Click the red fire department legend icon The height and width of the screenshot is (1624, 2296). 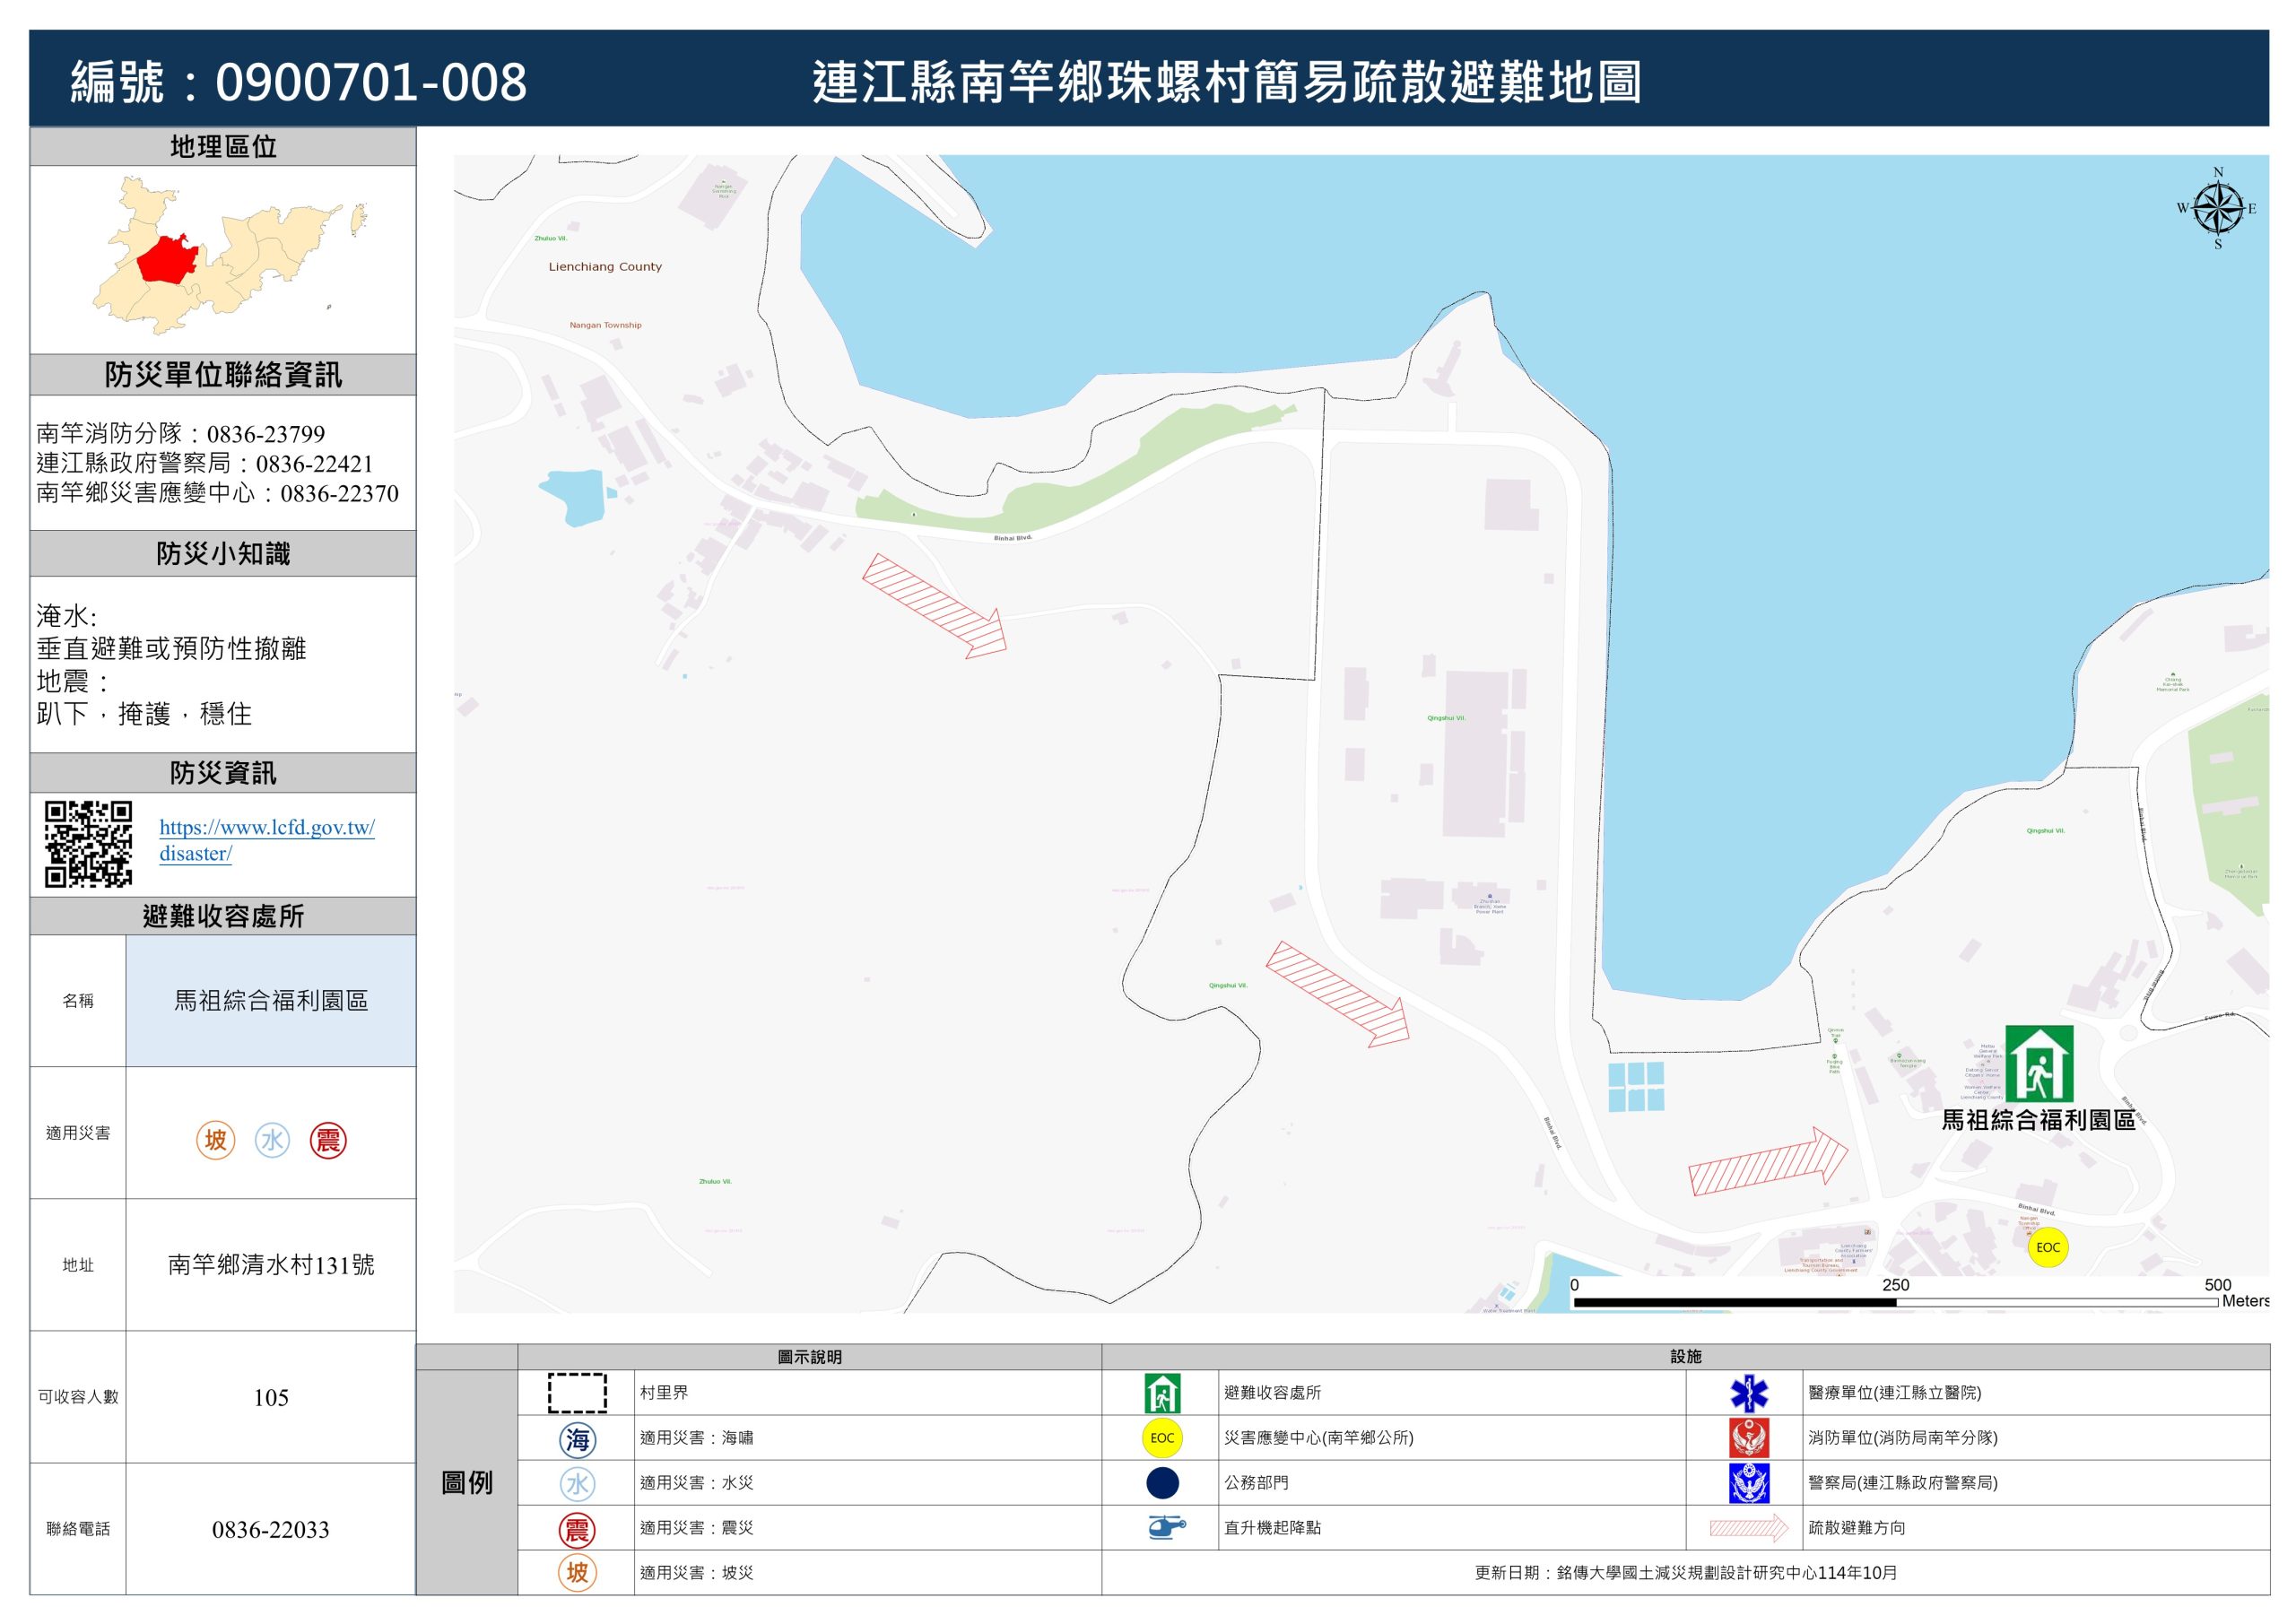click(x=1748, y=1437)
